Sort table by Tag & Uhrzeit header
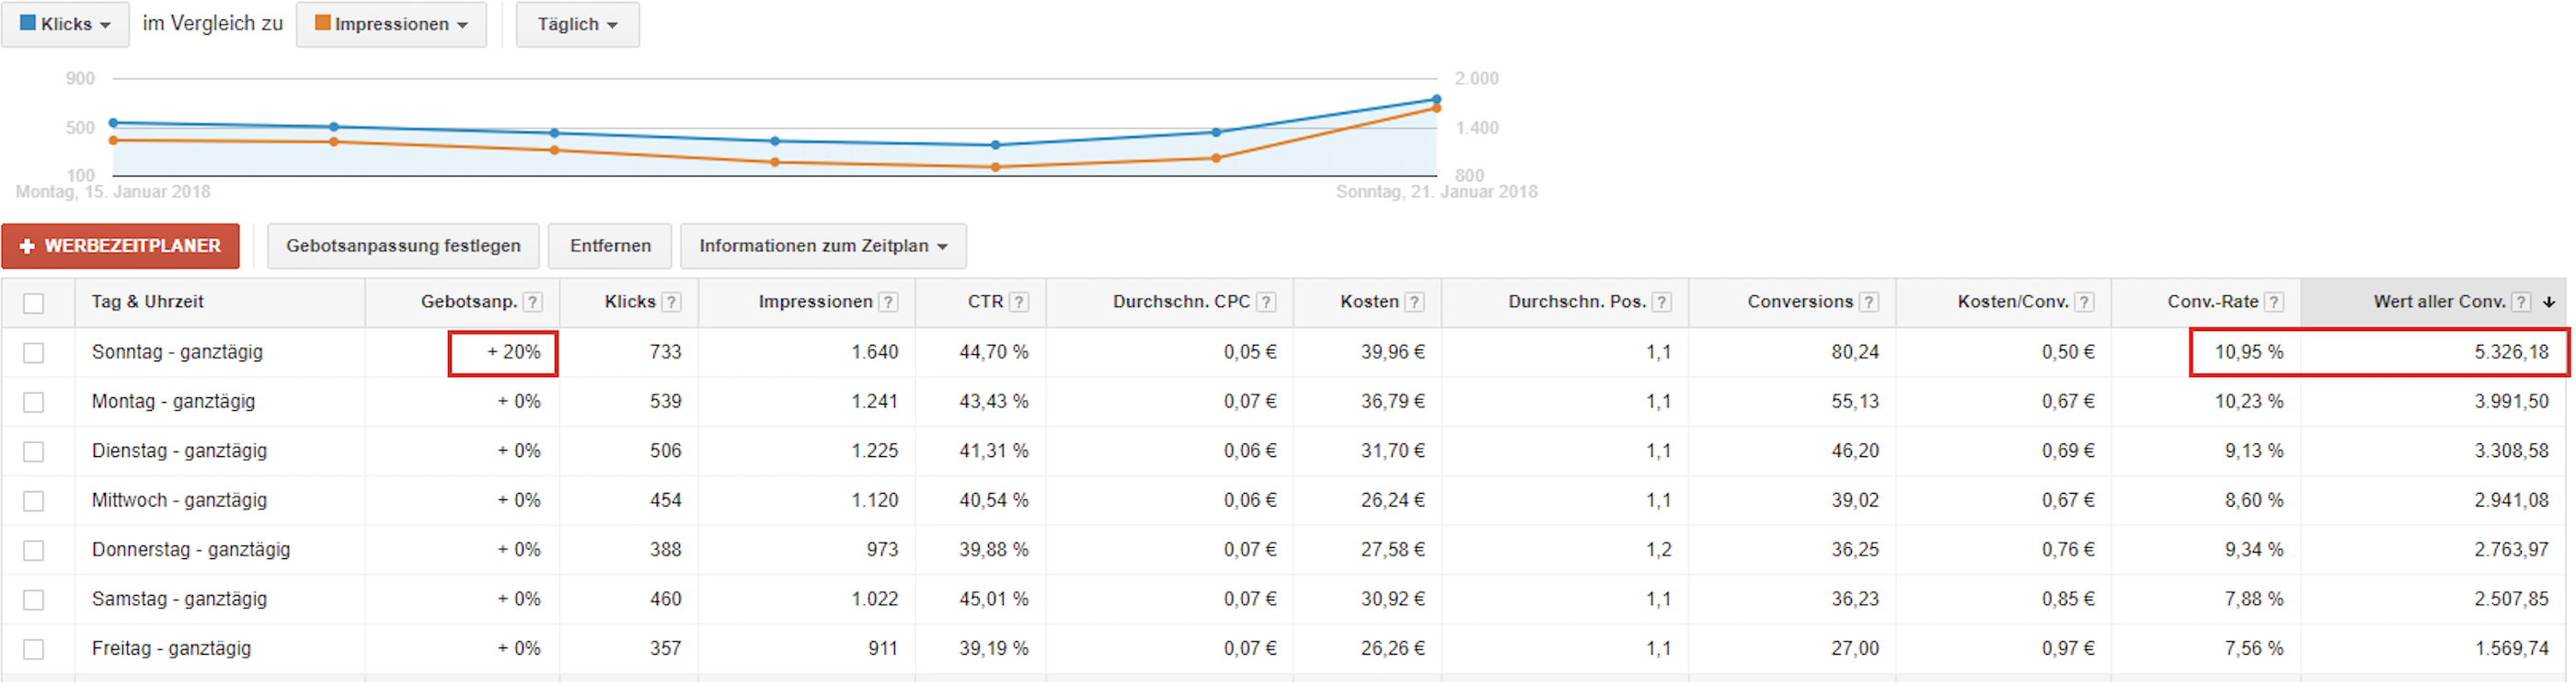Screen dimensions: 2576x697 (148, 302)
